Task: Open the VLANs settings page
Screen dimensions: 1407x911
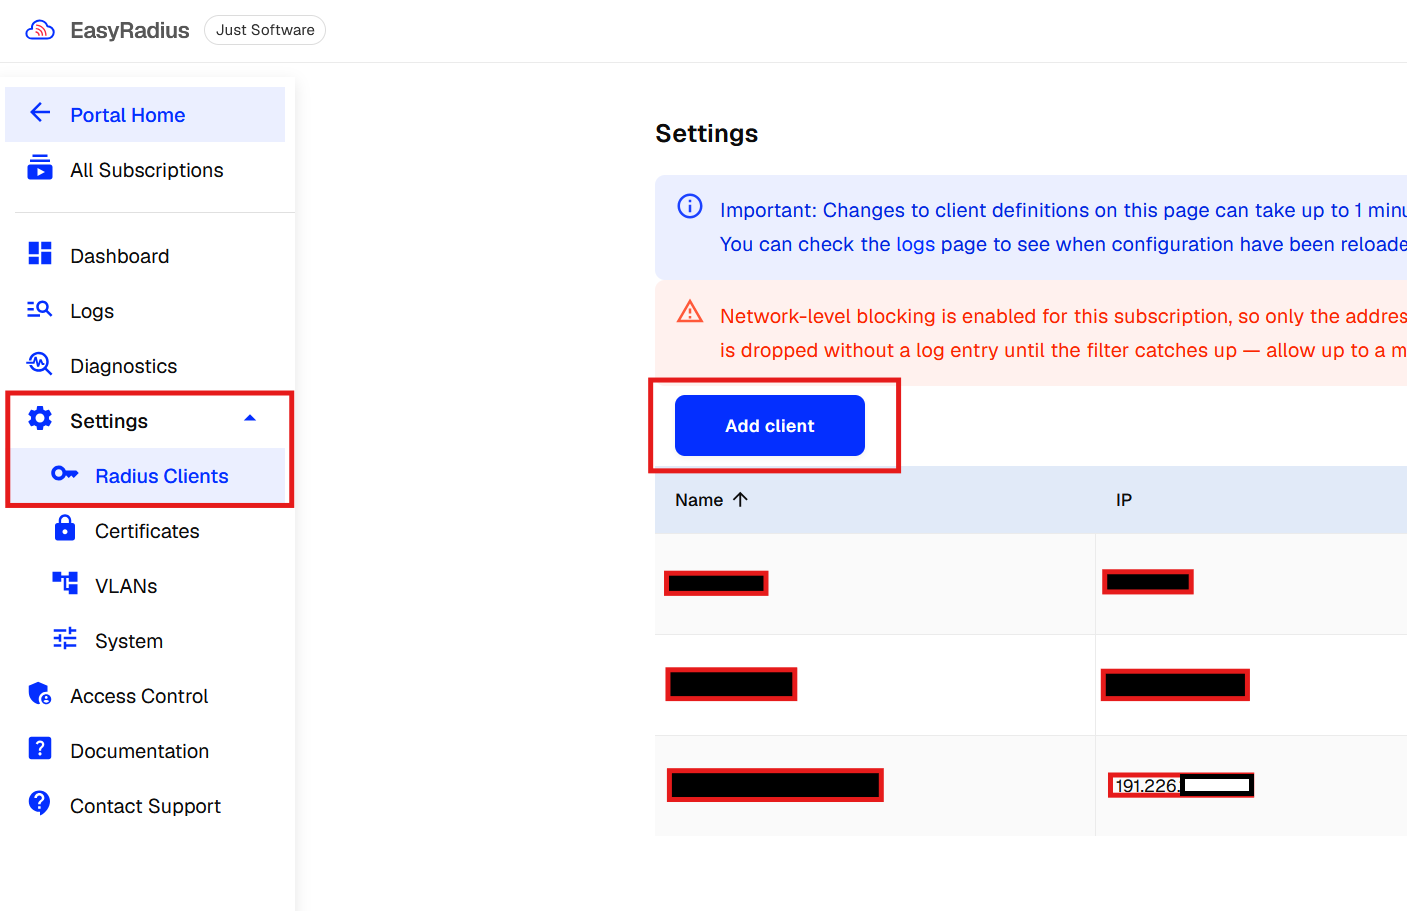Action: click(126, 586)
